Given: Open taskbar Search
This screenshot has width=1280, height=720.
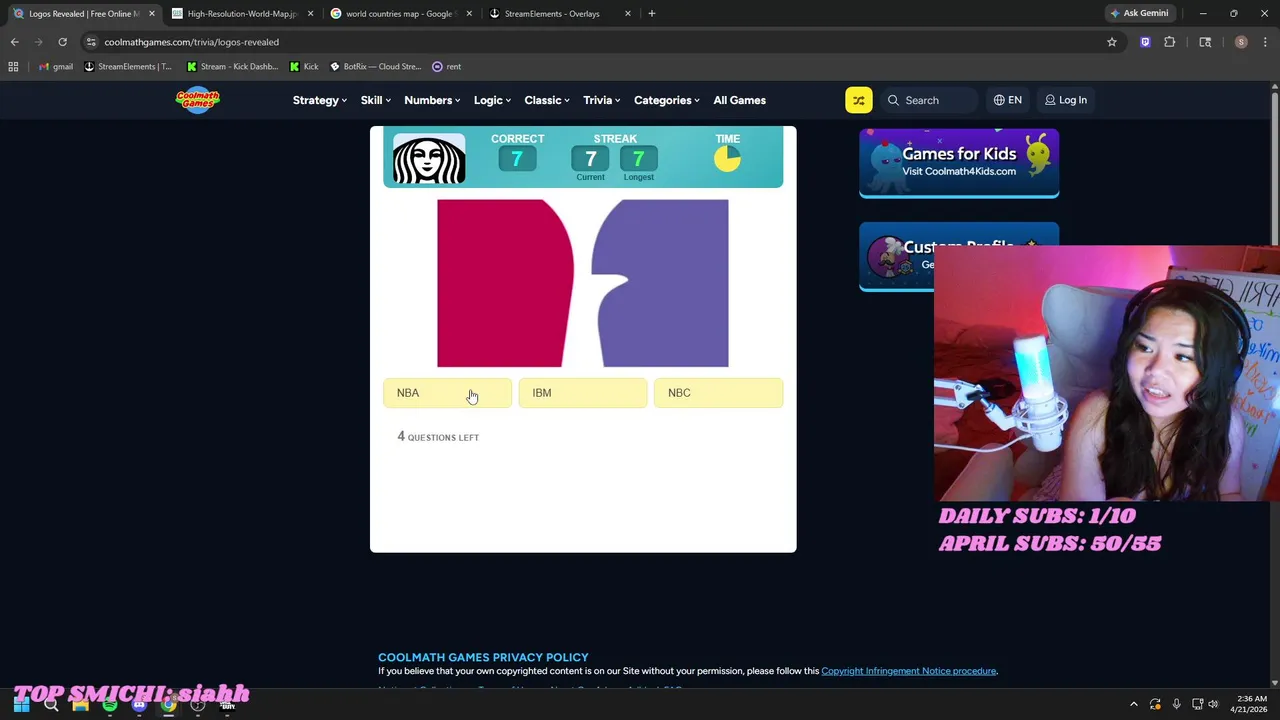Looking at the screenshot, I should tap(51, 705).
